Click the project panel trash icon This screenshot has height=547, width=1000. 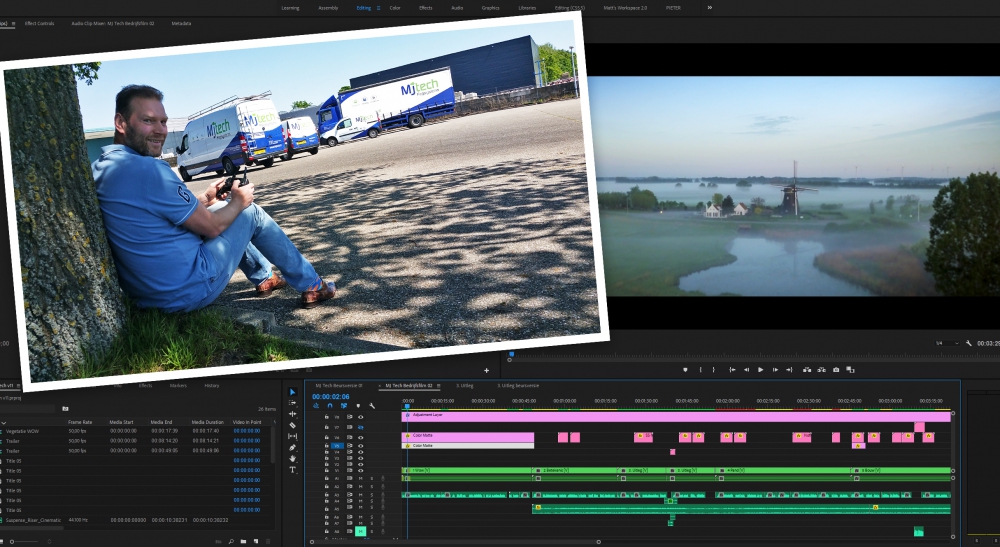[268, 541]
